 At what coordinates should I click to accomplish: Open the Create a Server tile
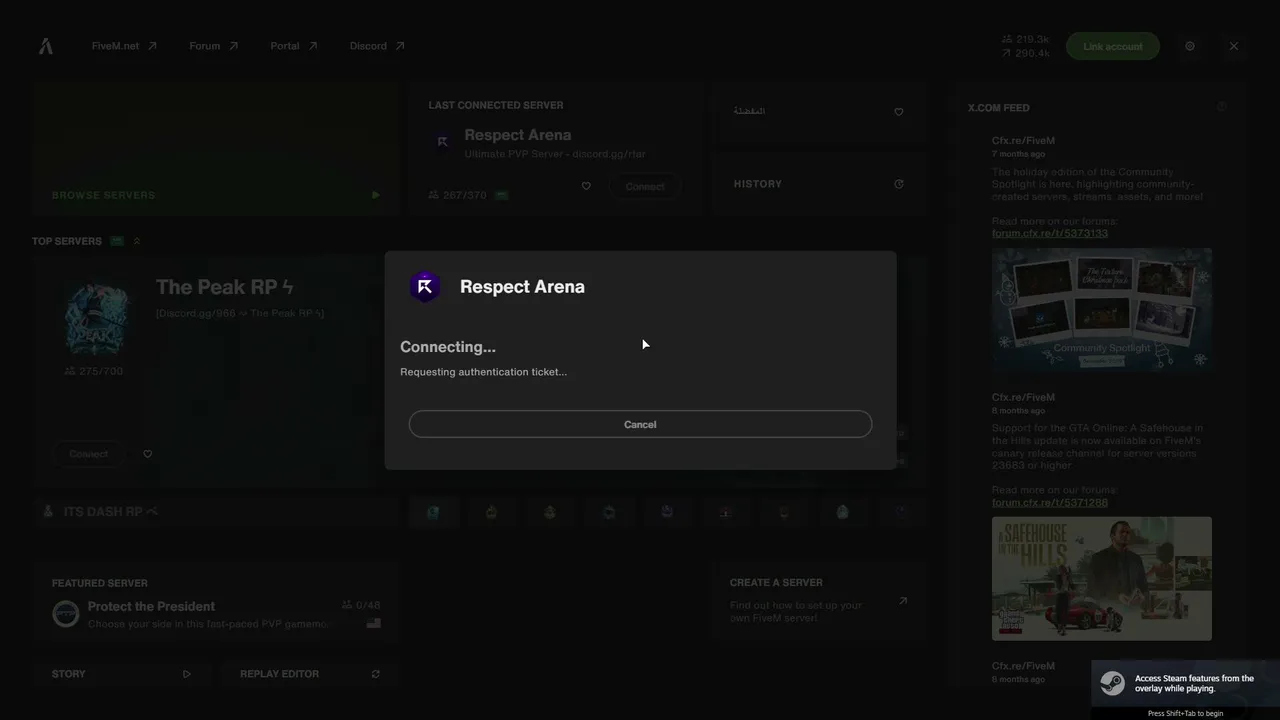pyautogui.click(x=818, y=603)
